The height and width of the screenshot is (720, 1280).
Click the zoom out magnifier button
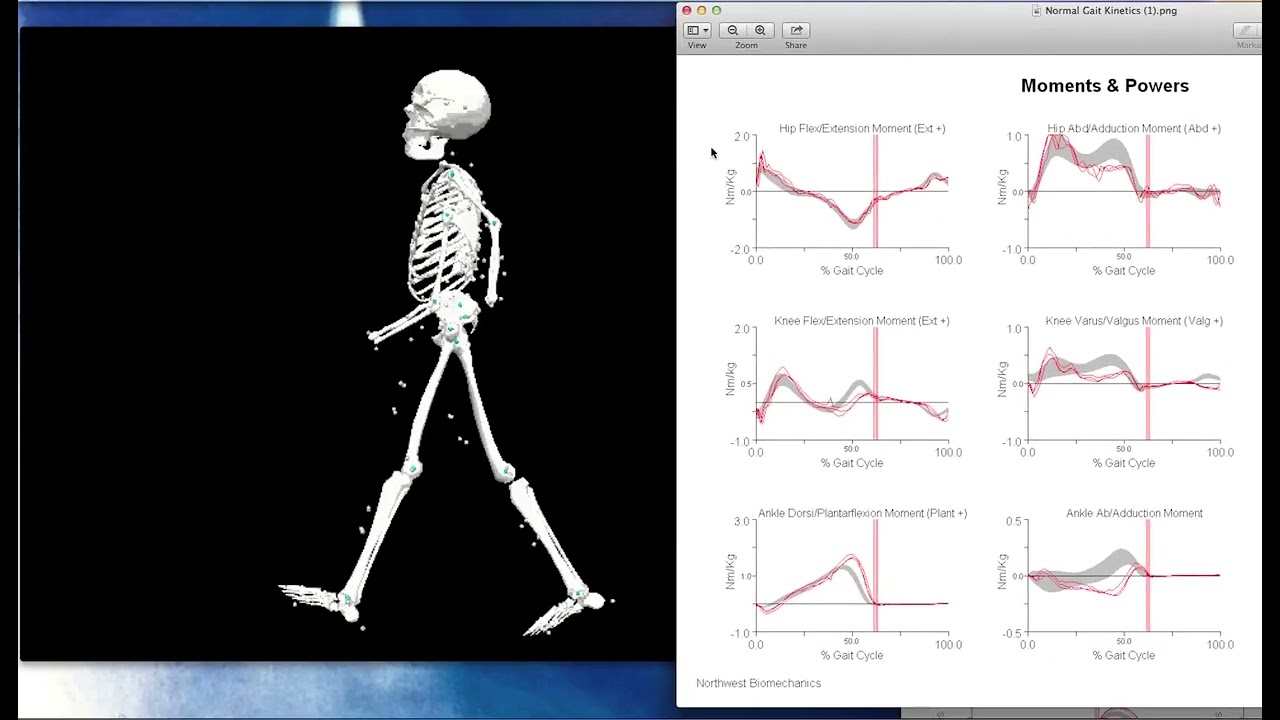point(733,30)
